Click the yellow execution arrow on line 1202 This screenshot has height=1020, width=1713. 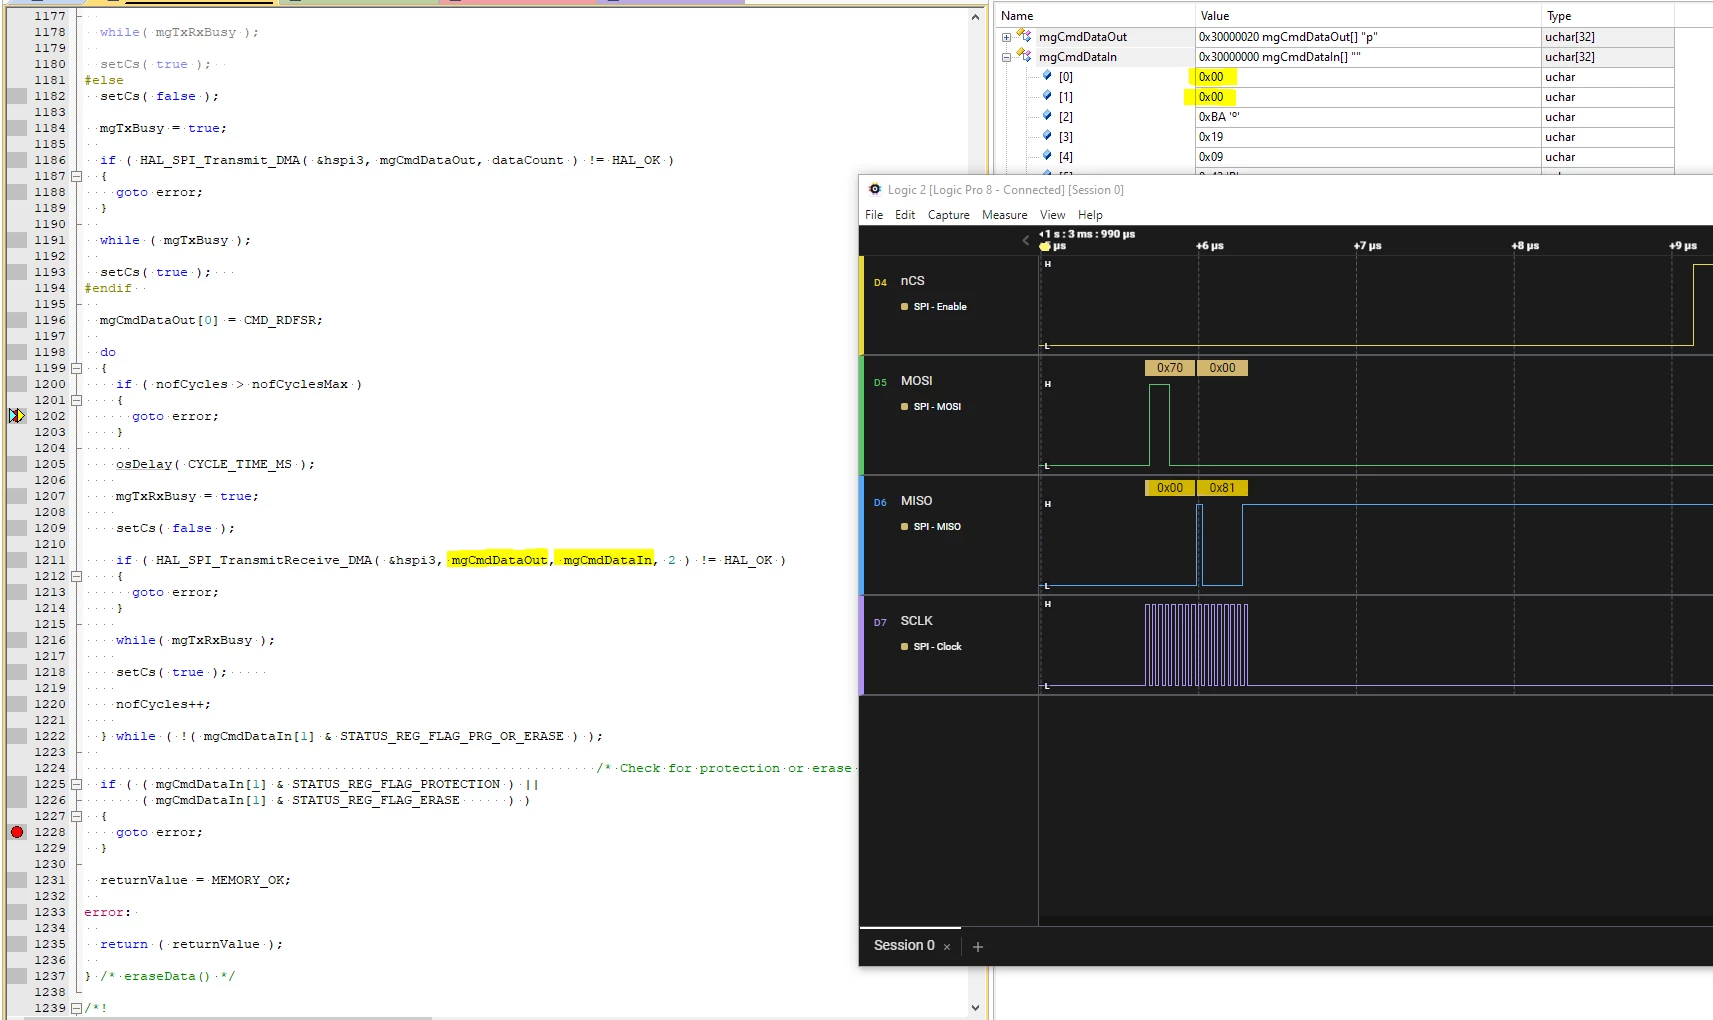(17, 415)
